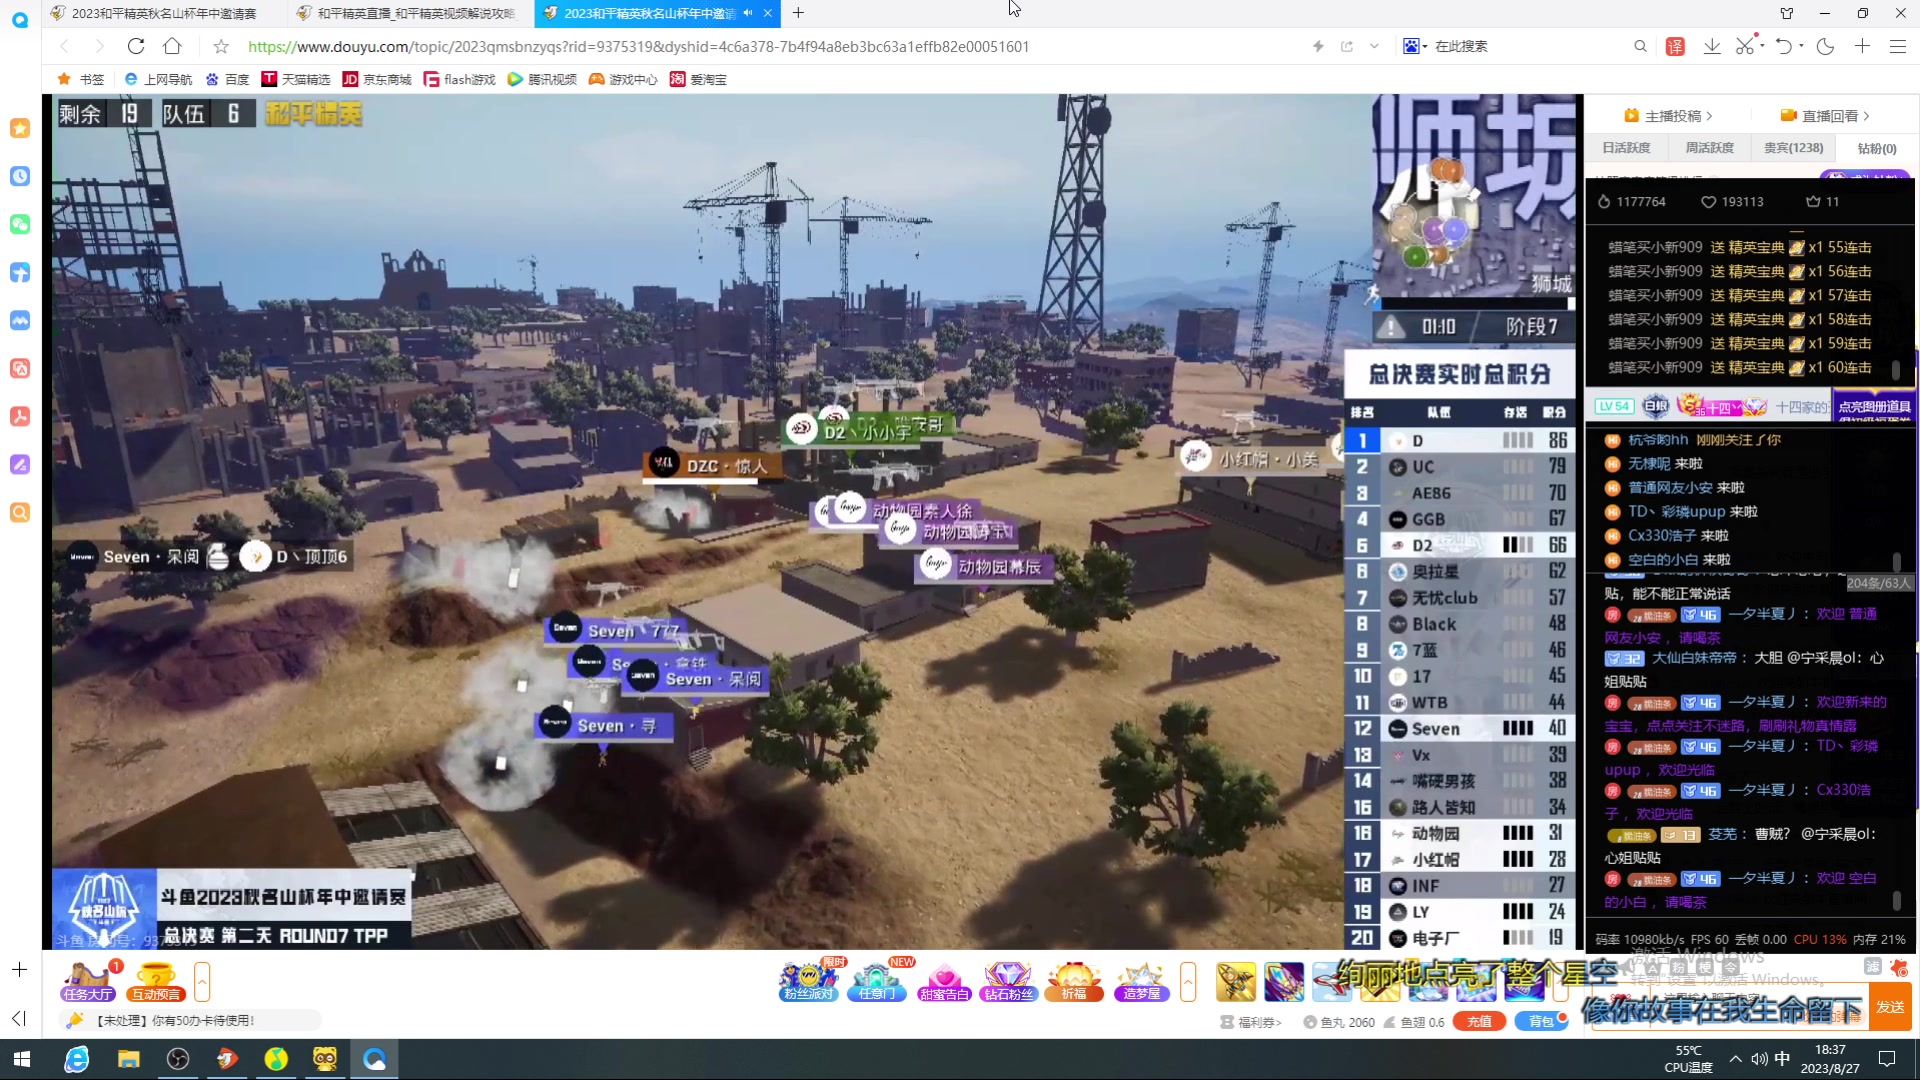Viewport: 1920px width, 1080px height.
Task: Click the 任意门 gift icon
Action: (877, 981)
